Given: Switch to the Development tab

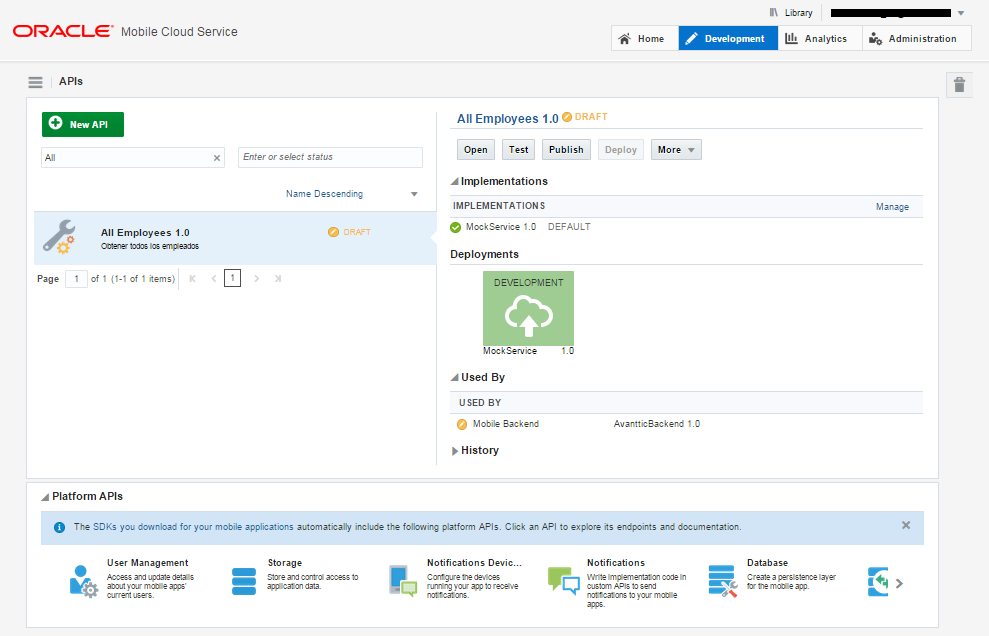Looking at the screenshot, I should click(x=728, y=38).
